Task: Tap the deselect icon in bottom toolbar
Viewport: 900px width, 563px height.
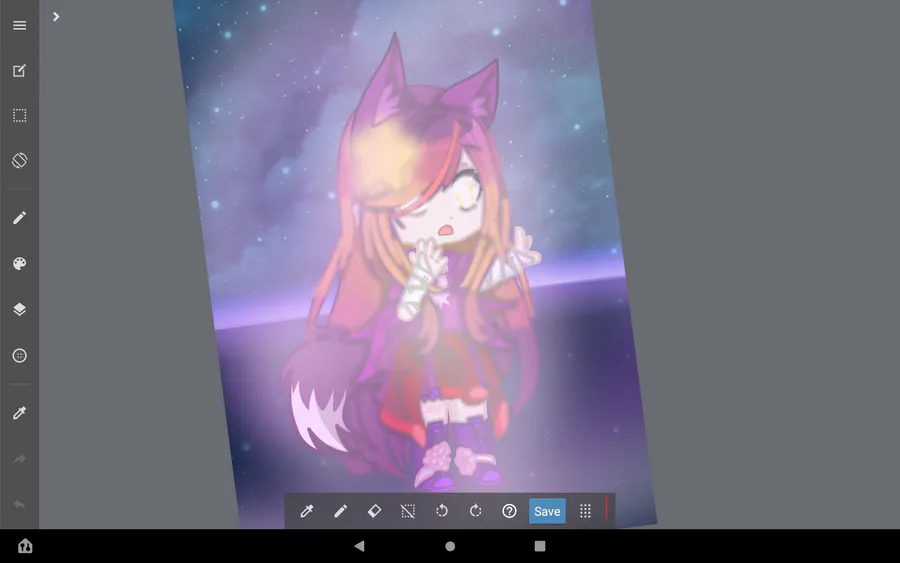Action: (x=408, y=511)
